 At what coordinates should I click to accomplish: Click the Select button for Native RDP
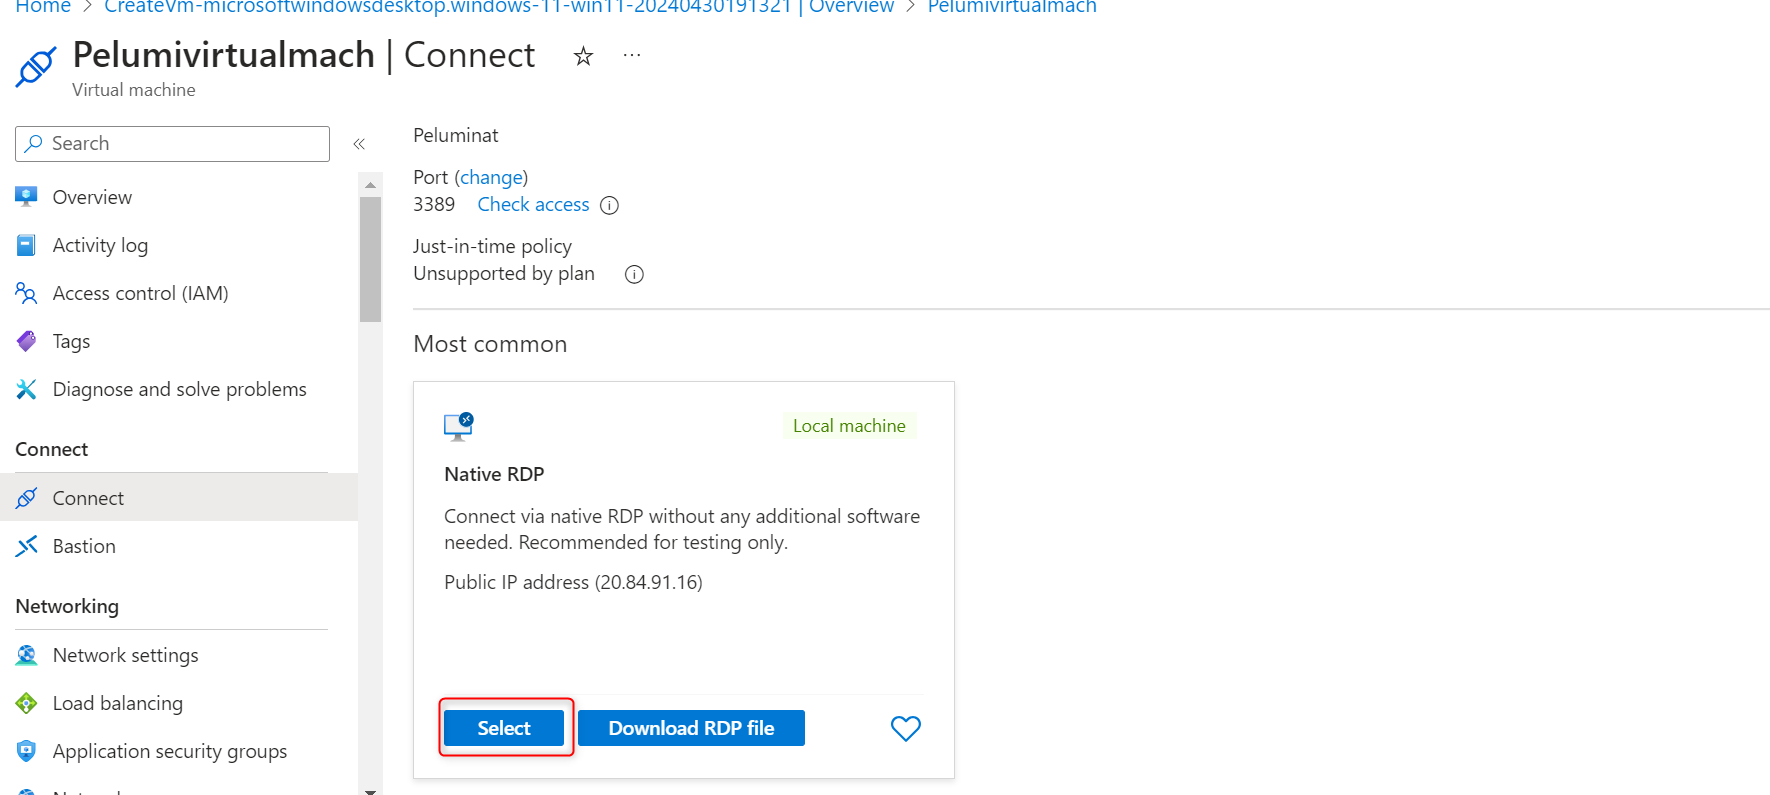504,728
